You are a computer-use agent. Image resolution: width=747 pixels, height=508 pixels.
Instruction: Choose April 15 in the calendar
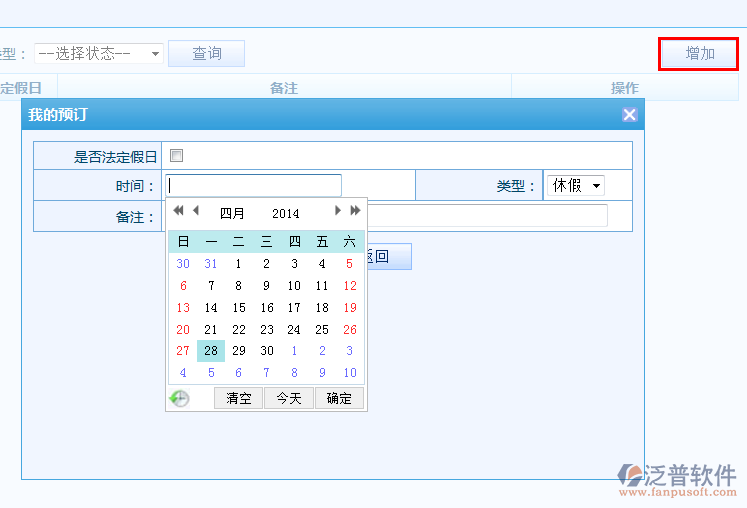click(x=239, y=308)
